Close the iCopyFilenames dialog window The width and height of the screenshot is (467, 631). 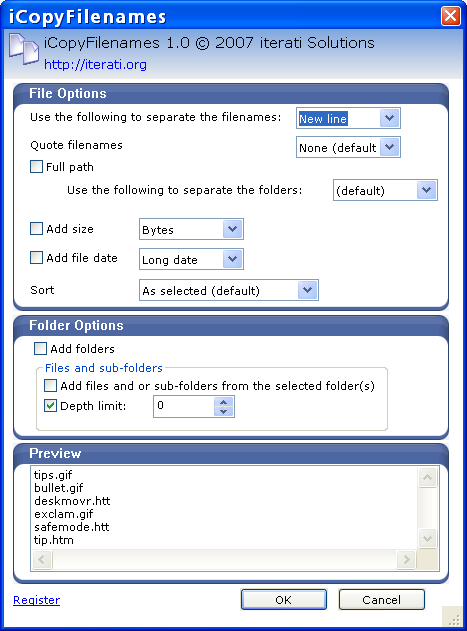tap(450, 16)
